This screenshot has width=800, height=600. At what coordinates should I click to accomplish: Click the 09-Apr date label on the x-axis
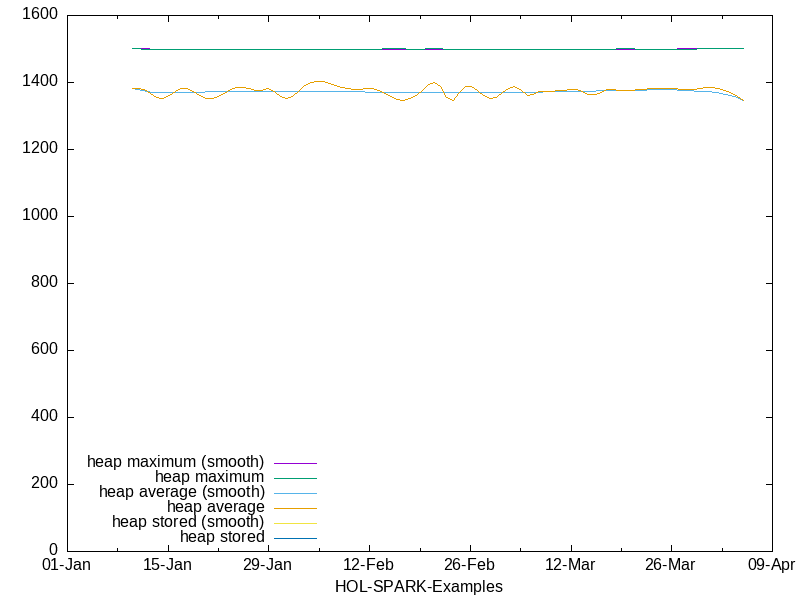coord(771,566)
